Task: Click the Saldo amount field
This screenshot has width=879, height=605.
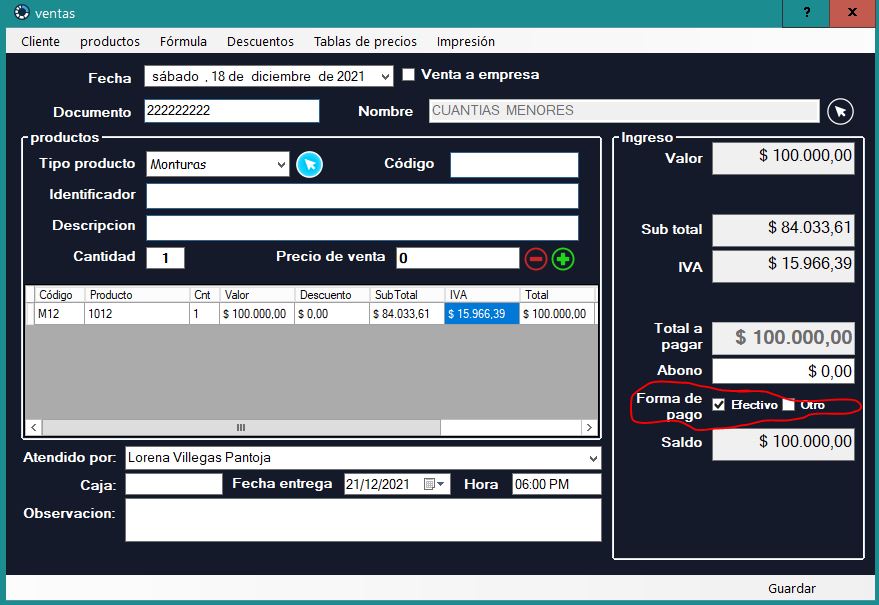Action: 783,445
